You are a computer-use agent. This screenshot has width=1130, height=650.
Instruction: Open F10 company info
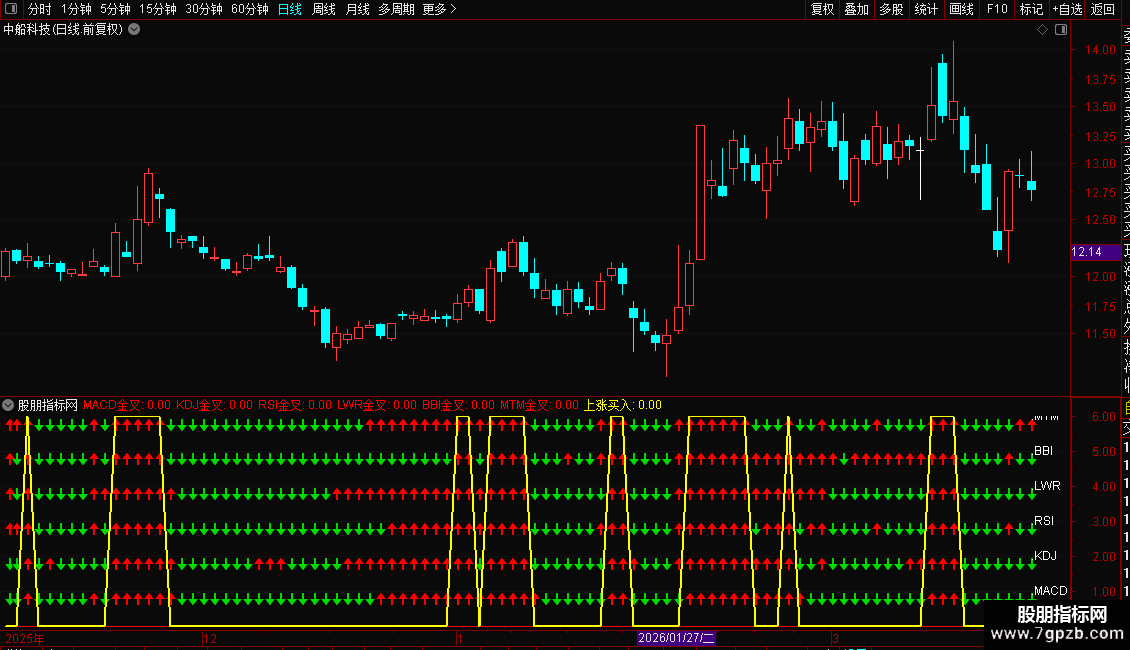[997, 9]
